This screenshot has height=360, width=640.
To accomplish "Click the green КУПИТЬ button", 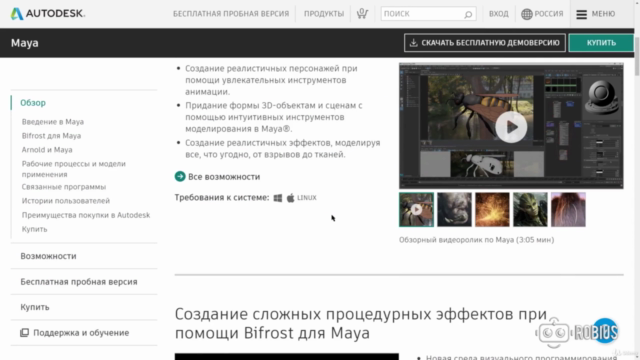I will 601,42.
